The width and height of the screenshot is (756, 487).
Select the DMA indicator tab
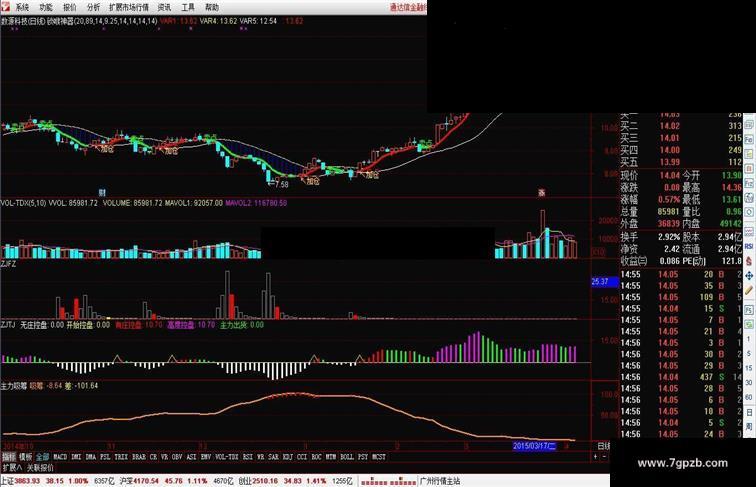(91, 456)
